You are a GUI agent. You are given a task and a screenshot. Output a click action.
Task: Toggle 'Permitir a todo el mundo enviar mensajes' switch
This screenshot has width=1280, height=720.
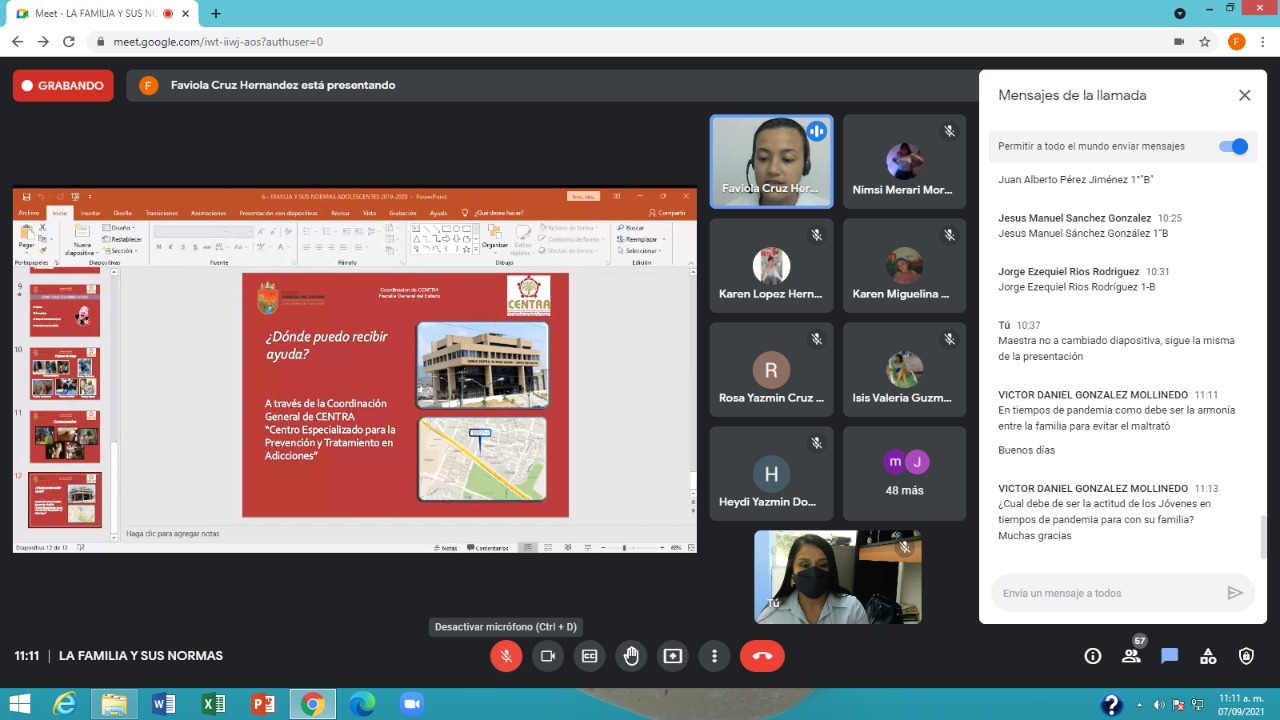pos(1234,146)
